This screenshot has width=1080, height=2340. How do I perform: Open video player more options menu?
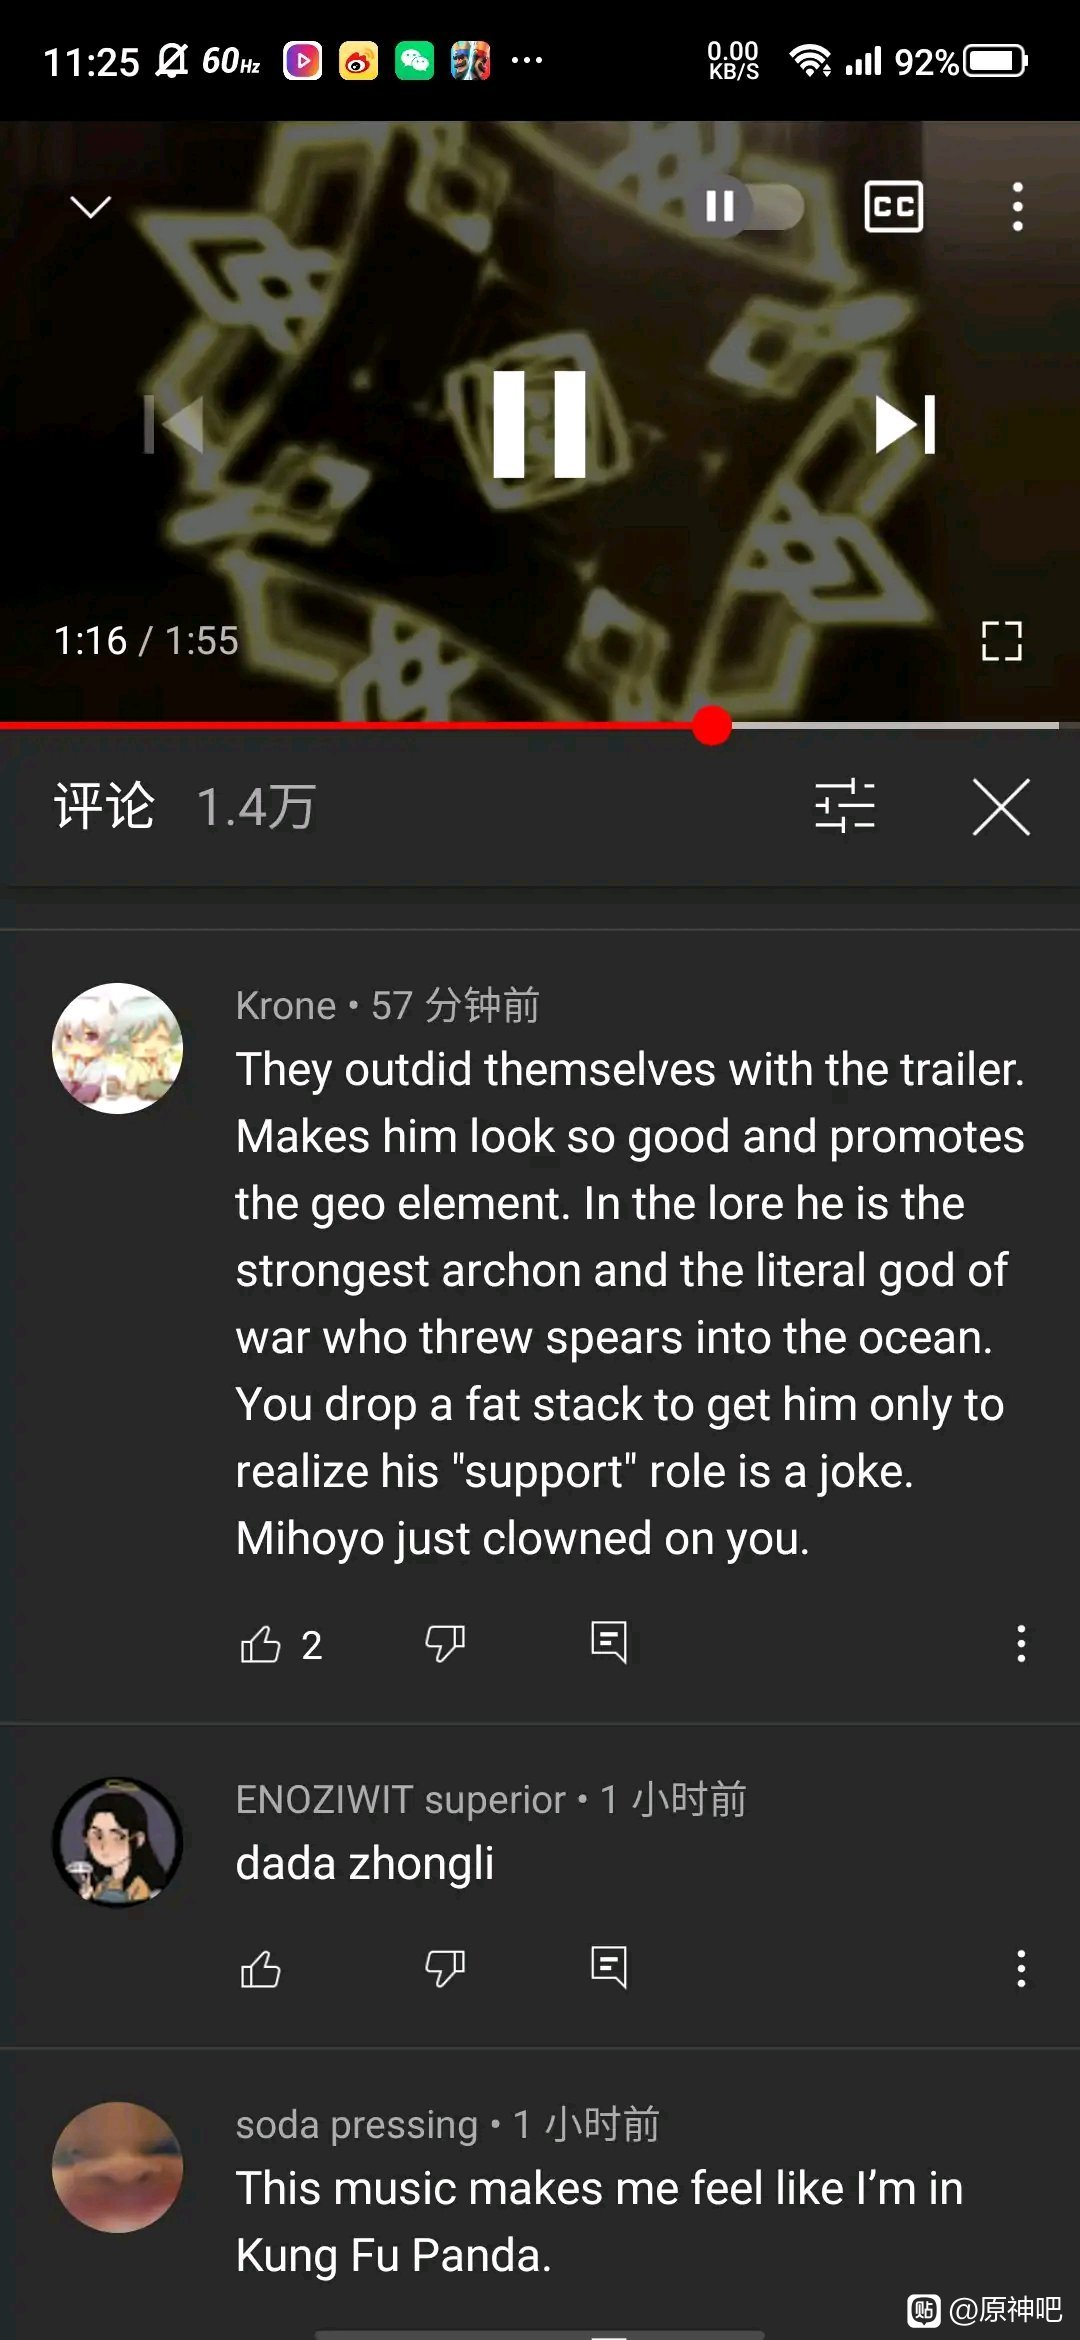tap(1018, 207)
